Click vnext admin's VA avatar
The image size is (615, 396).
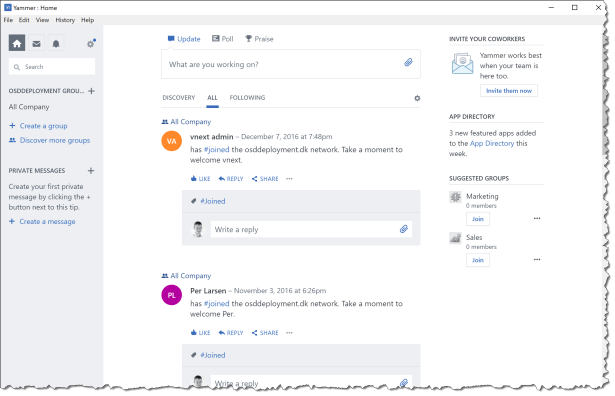(172, 141)
